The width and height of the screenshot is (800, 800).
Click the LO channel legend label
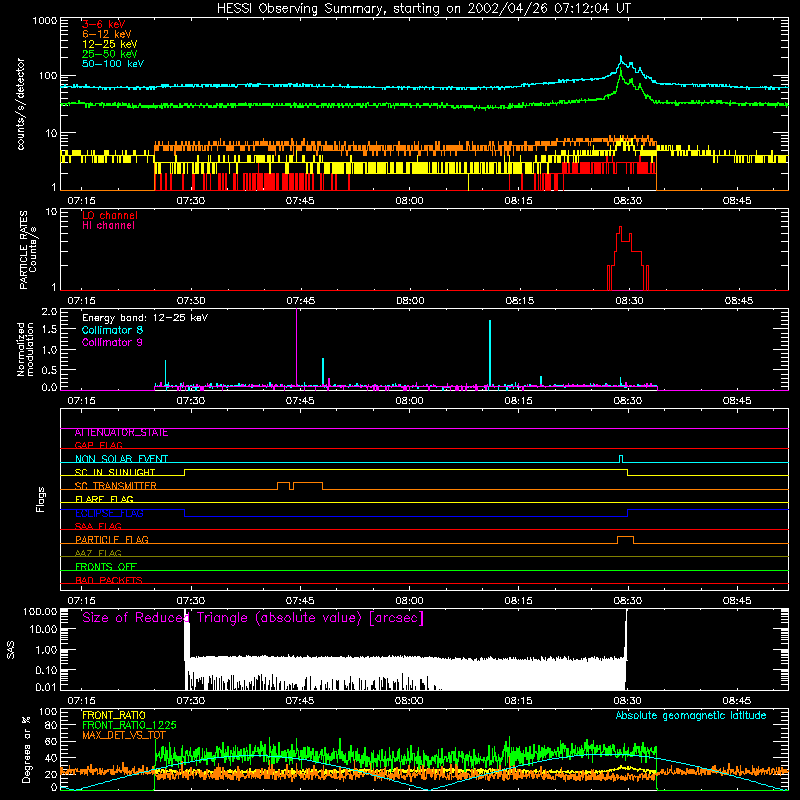(110, 215)
